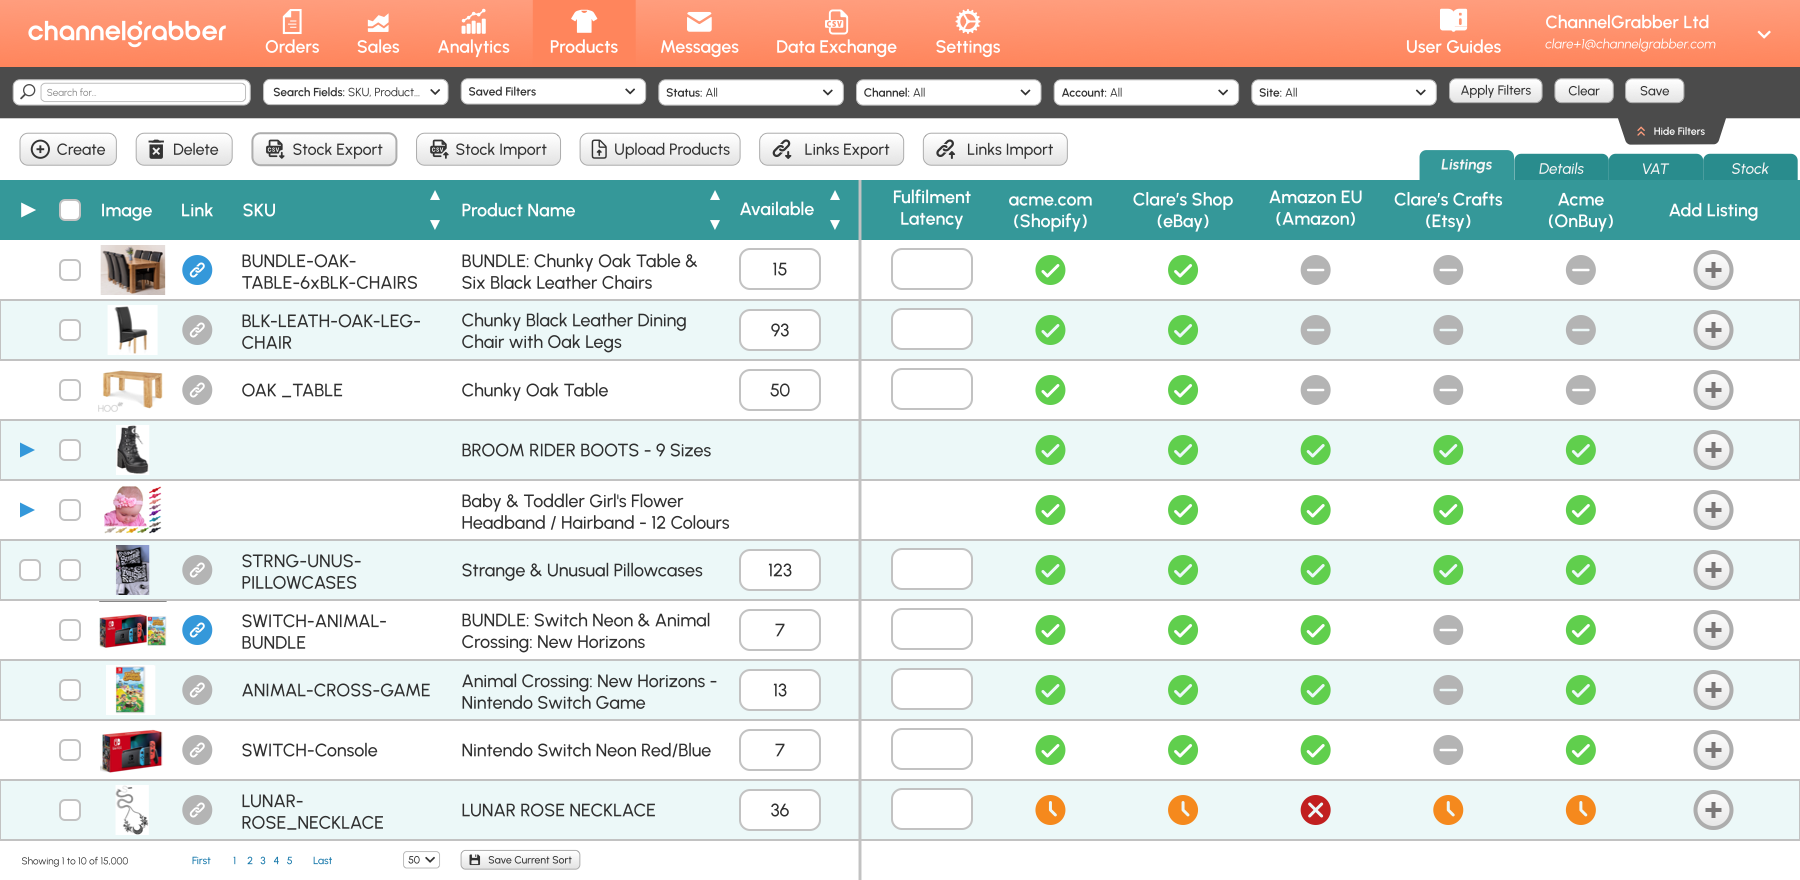Click the Search for input field
This screenshot has height=880, width=1800.
145,92
